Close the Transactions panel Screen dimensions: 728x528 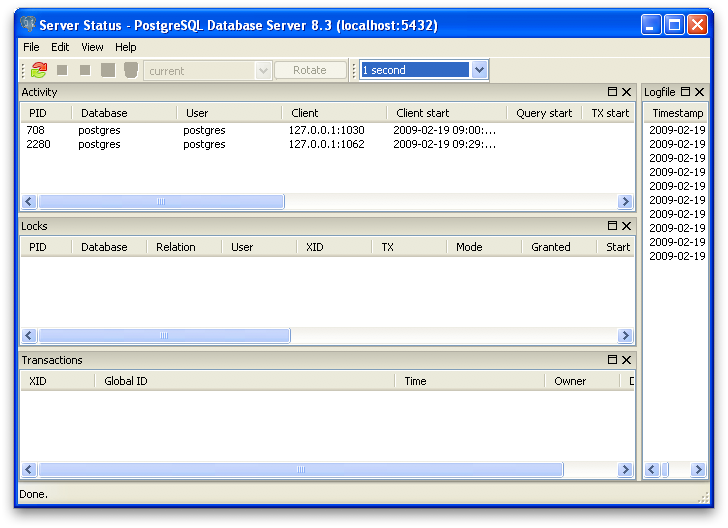627,360
